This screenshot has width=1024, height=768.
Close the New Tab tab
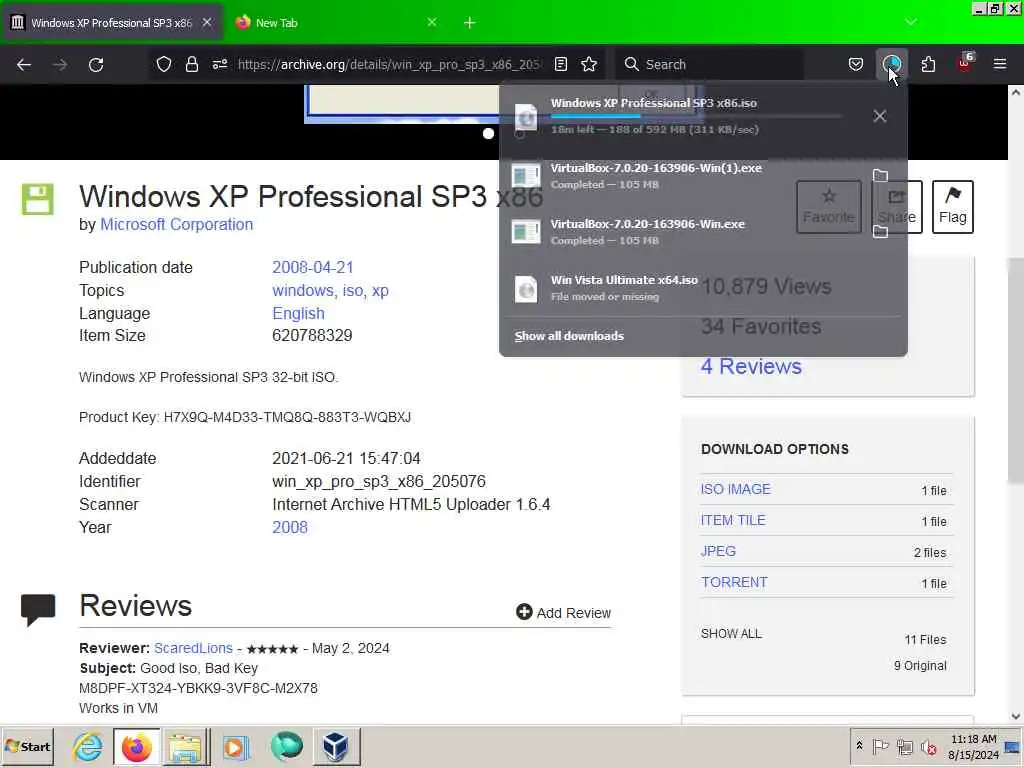pyautogui.click(x=432, y=22)
